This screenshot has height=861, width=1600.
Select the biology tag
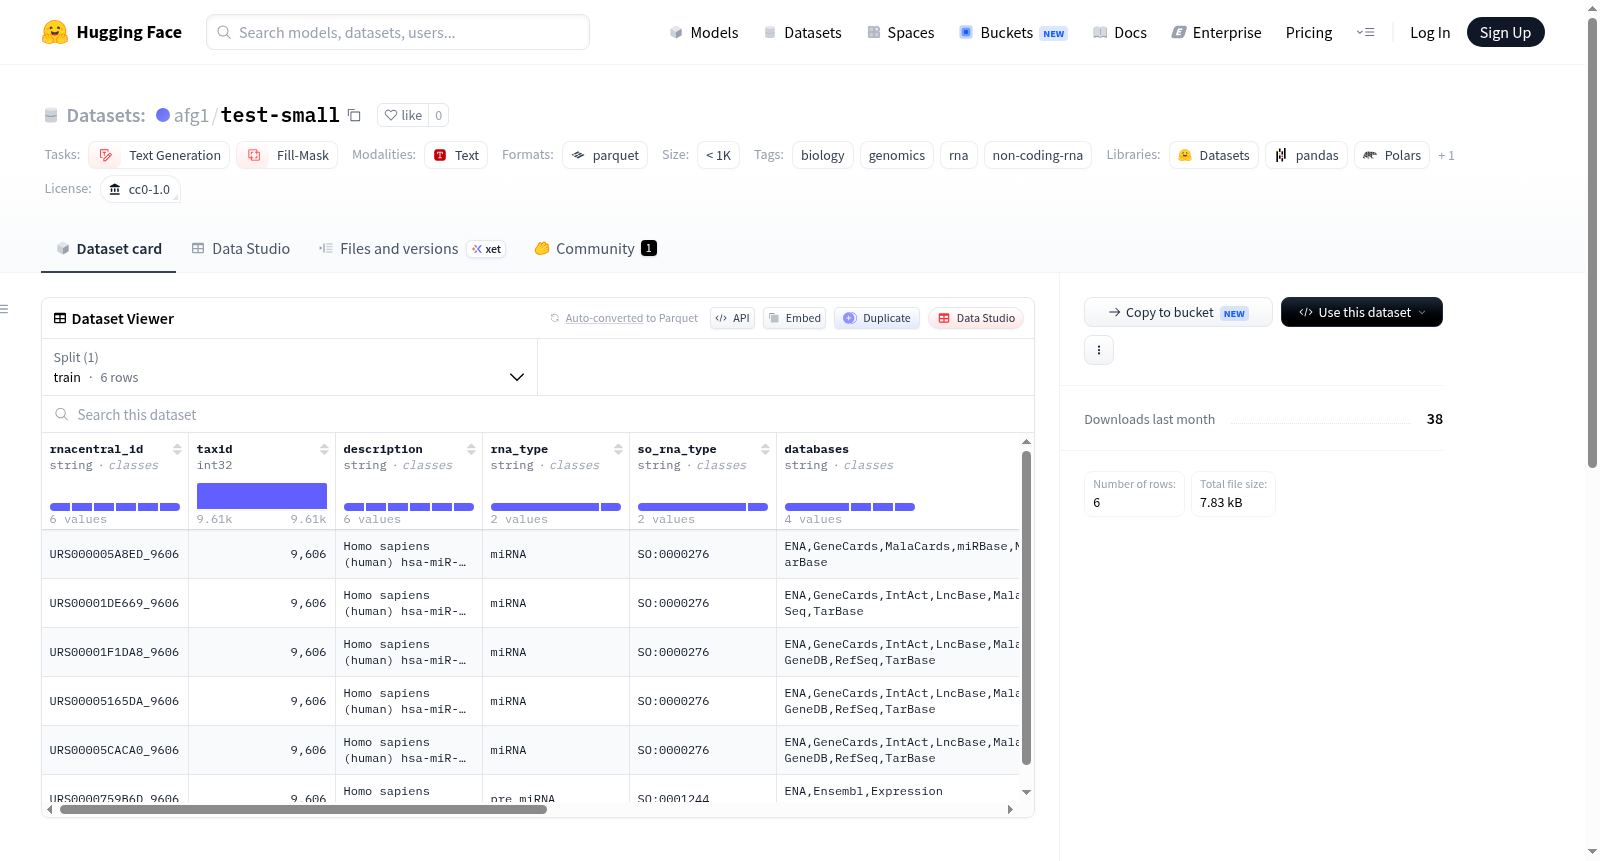(823, 155)
